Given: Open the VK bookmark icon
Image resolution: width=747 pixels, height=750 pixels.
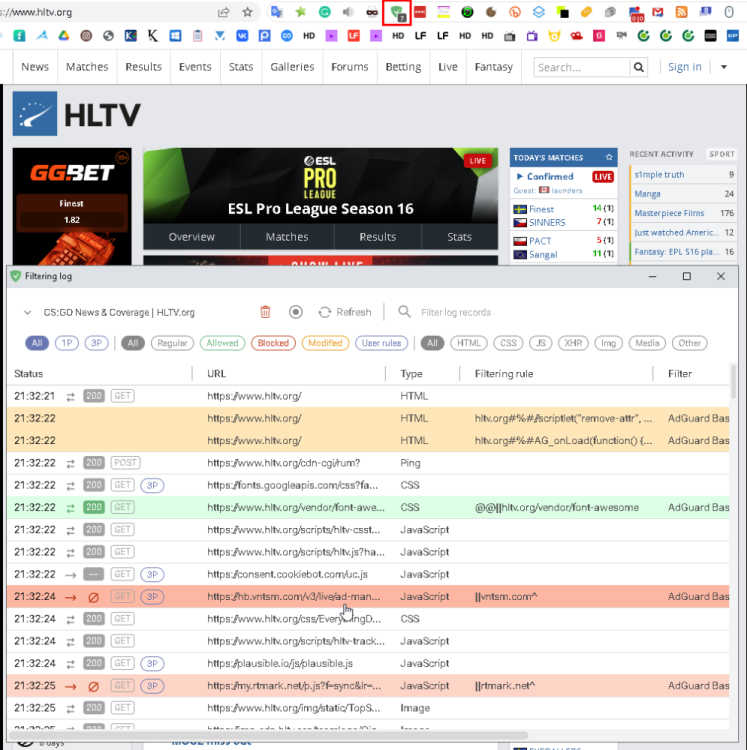Looking at the screenshot, I should [242, 35].
